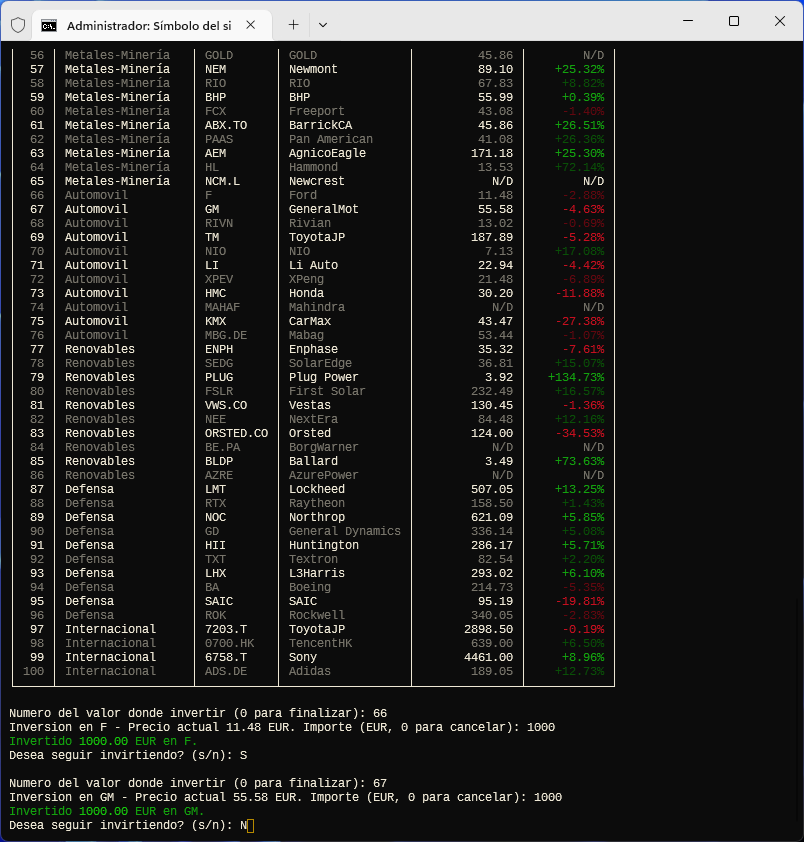Maximize the terminal window

tap(733, 21)
